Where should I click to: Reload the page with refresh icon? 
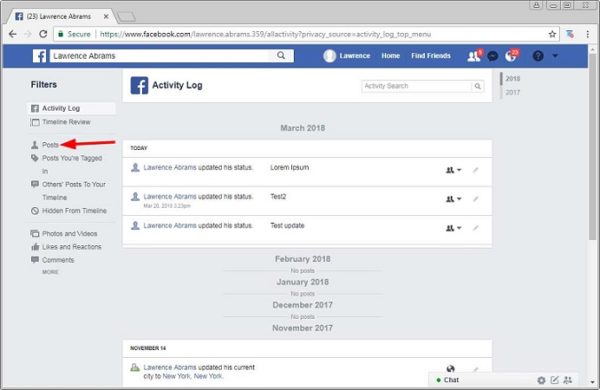pos(43,34)
